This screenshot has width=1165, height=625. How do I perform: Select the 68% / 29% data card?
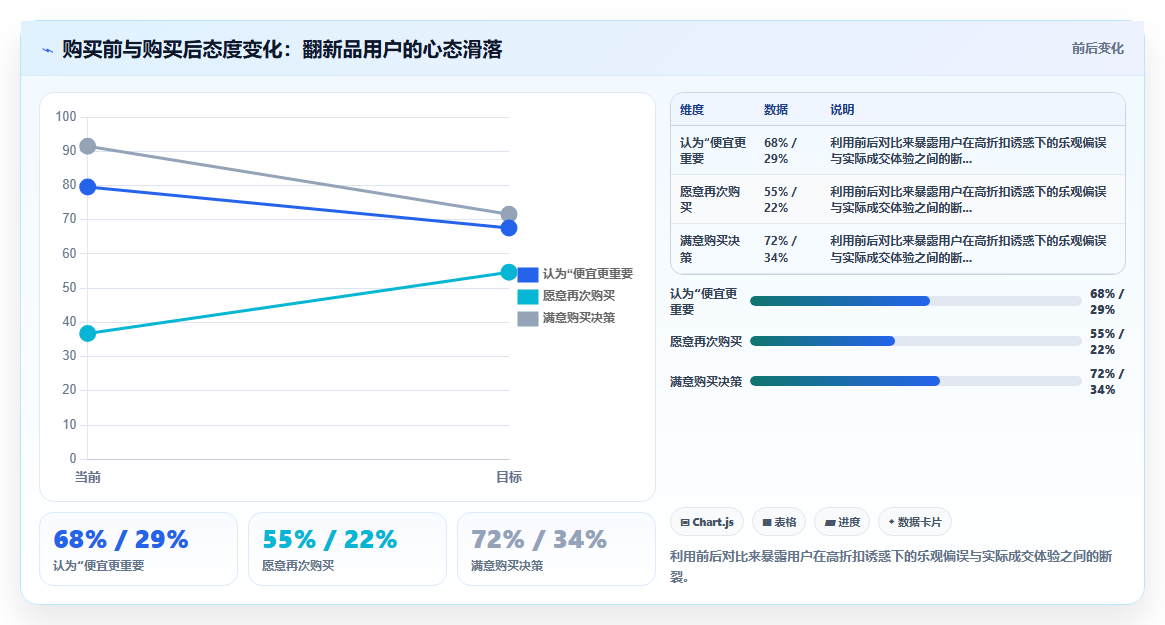point(138,549)
